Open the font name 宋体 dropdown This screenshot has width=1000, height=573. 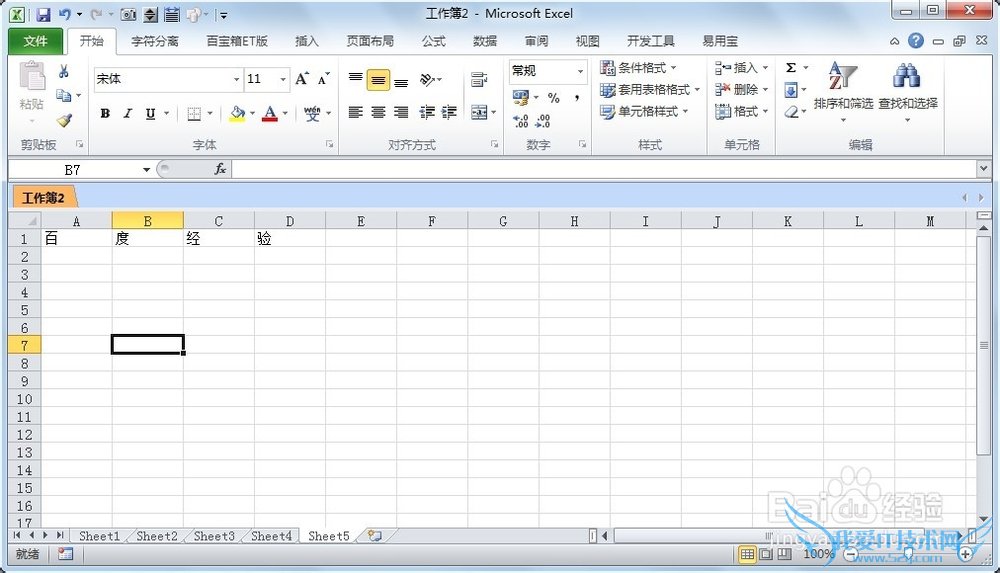(236, 79)
